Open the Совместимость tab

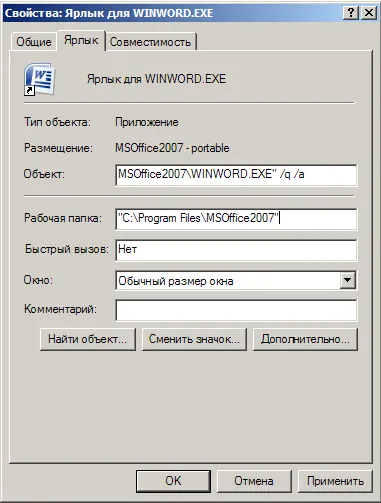click(151, 42)
